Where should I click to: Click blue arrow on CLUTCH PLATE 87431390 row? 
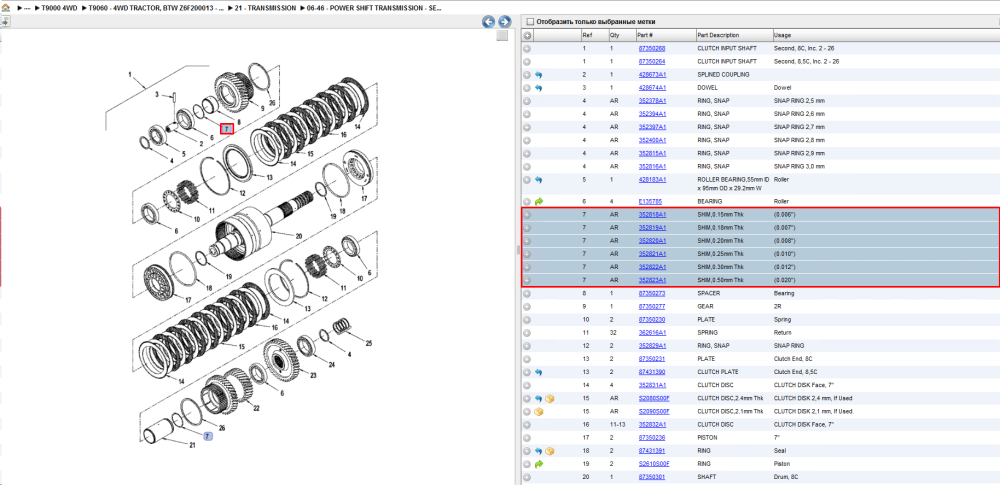click(539, 372)
